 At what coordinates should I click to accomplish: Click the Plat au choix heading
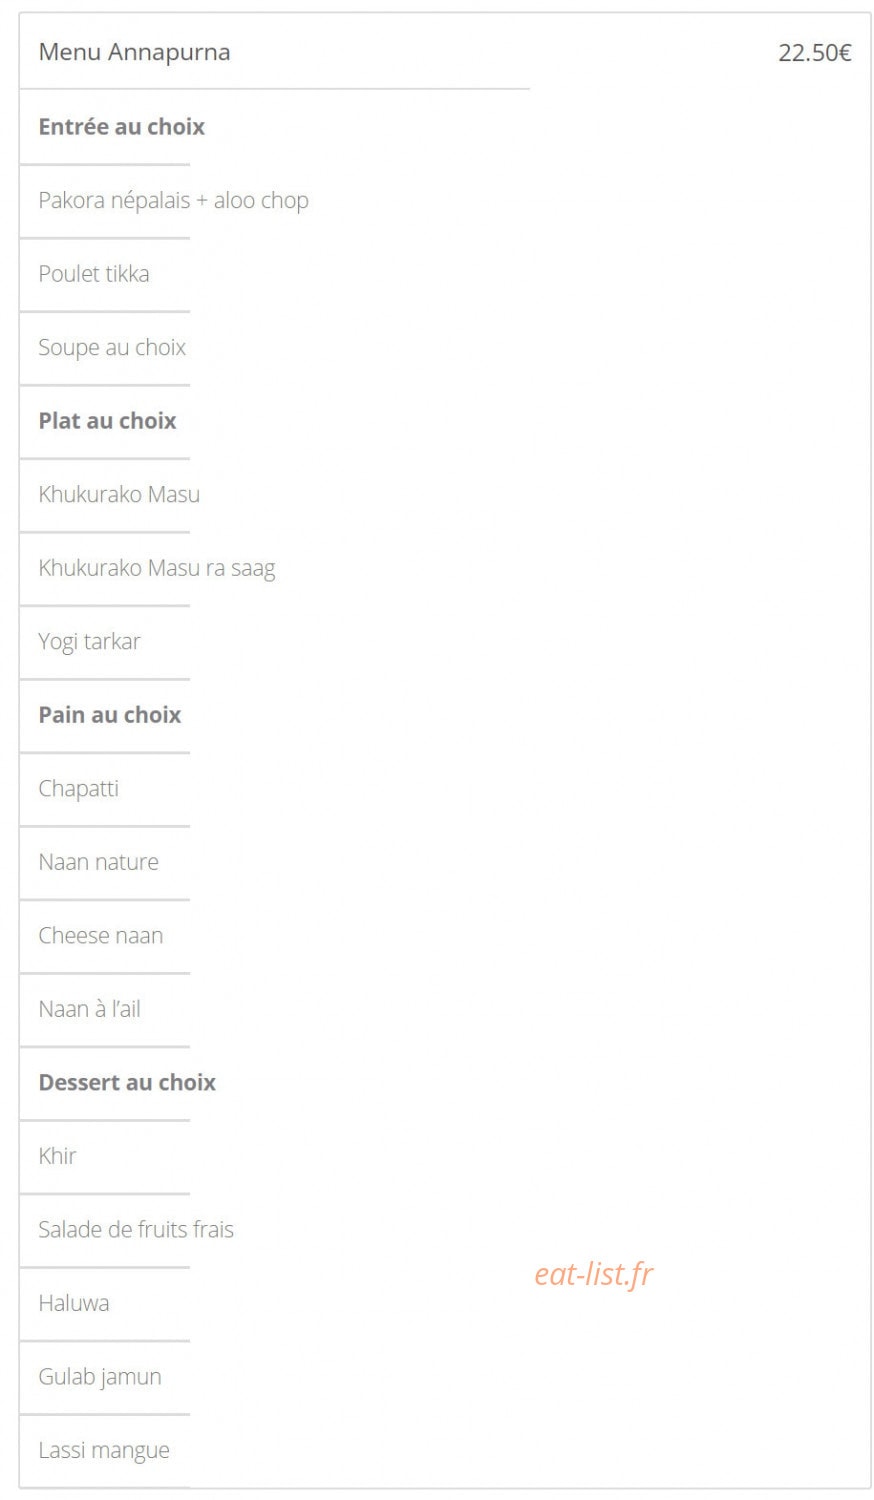click(x=107, y=420)
